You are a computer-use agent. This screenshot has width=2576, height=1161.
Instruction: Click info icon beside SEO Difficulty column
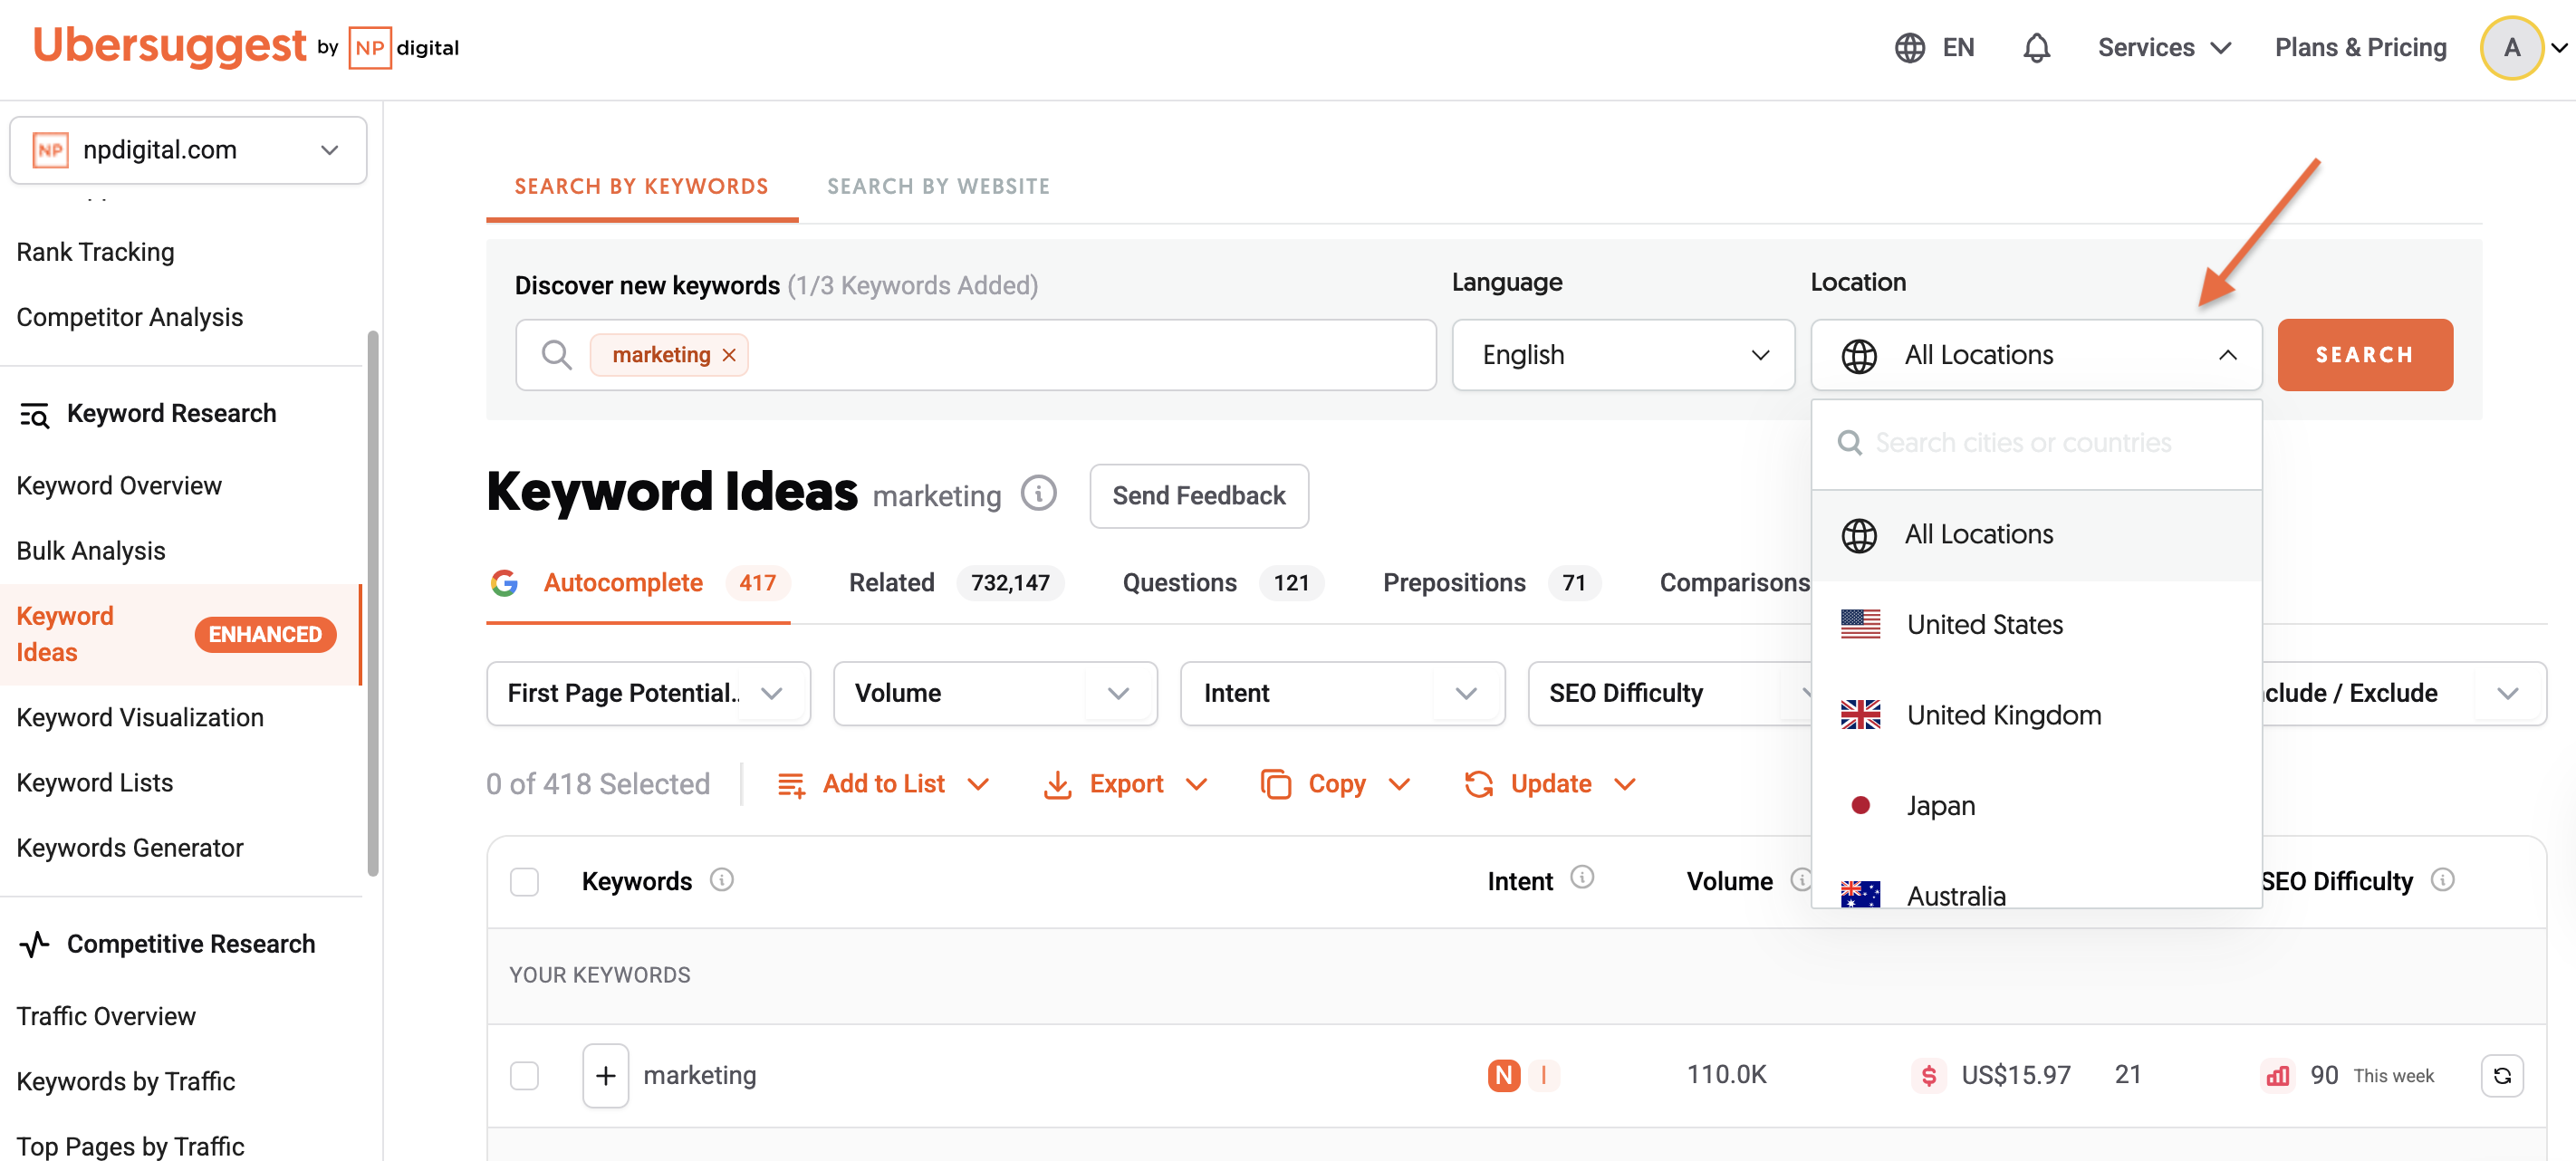2442,879
